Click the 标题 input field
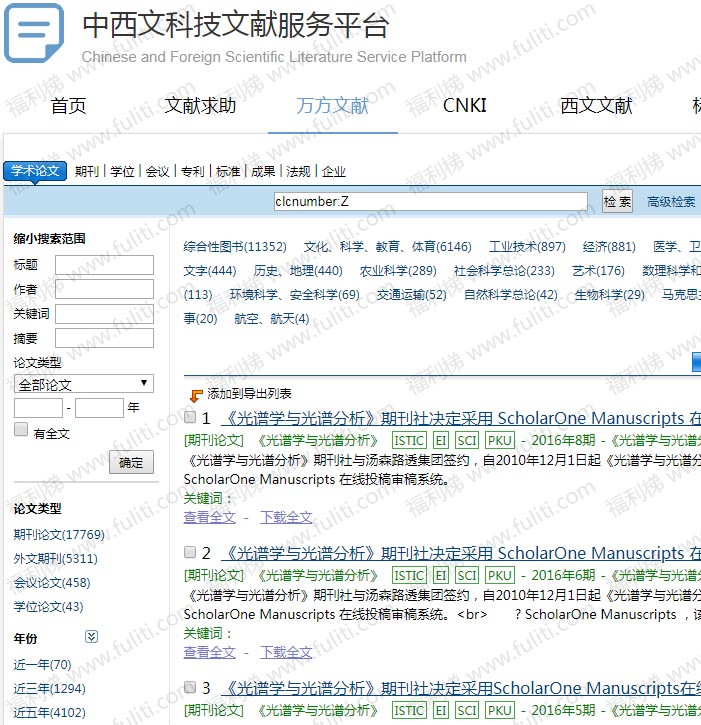701x725 pixels. 105,265
